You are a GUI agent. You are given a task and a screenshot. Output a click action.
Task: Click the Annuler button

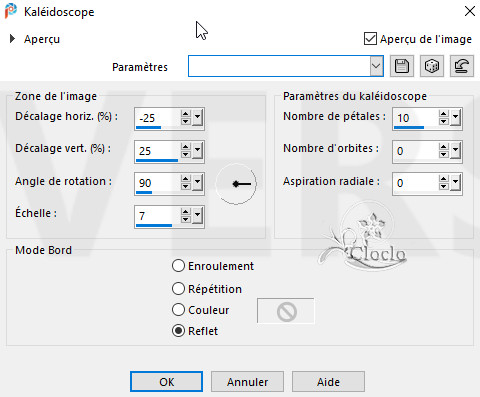247,381
